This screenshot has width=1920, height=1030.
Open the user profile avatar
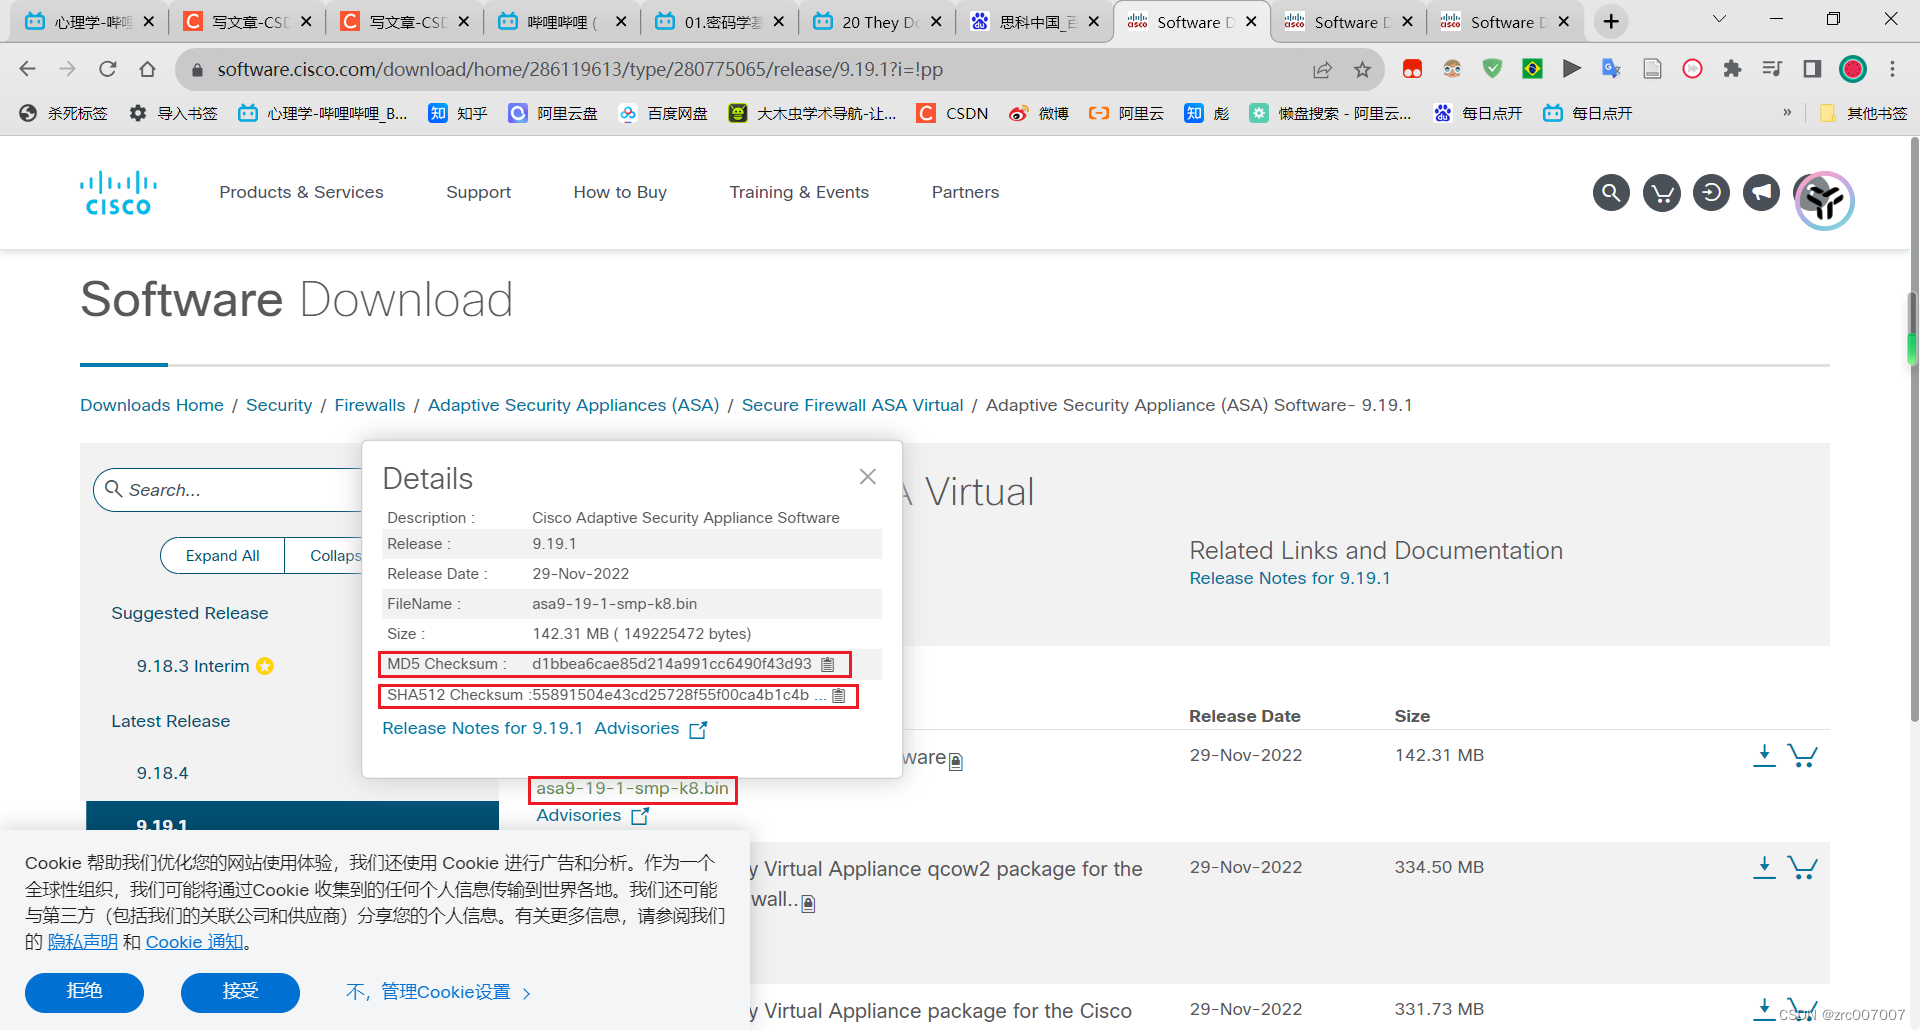click(1824, 200)
